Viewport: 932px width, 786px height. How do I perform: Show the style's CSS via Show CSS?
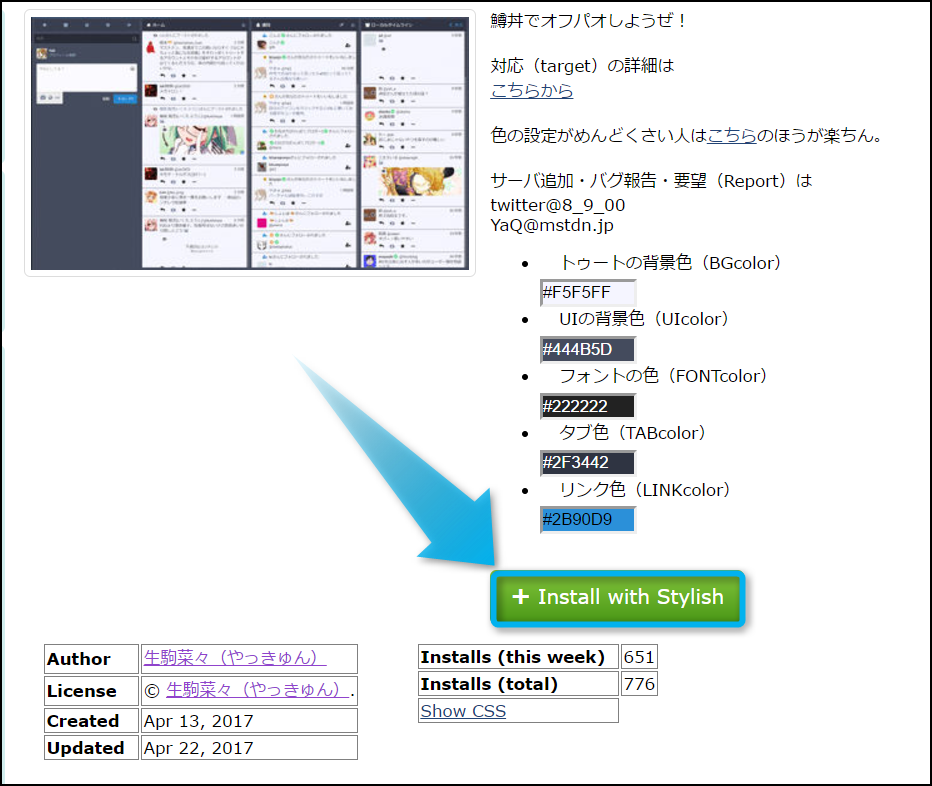(463, 711)
